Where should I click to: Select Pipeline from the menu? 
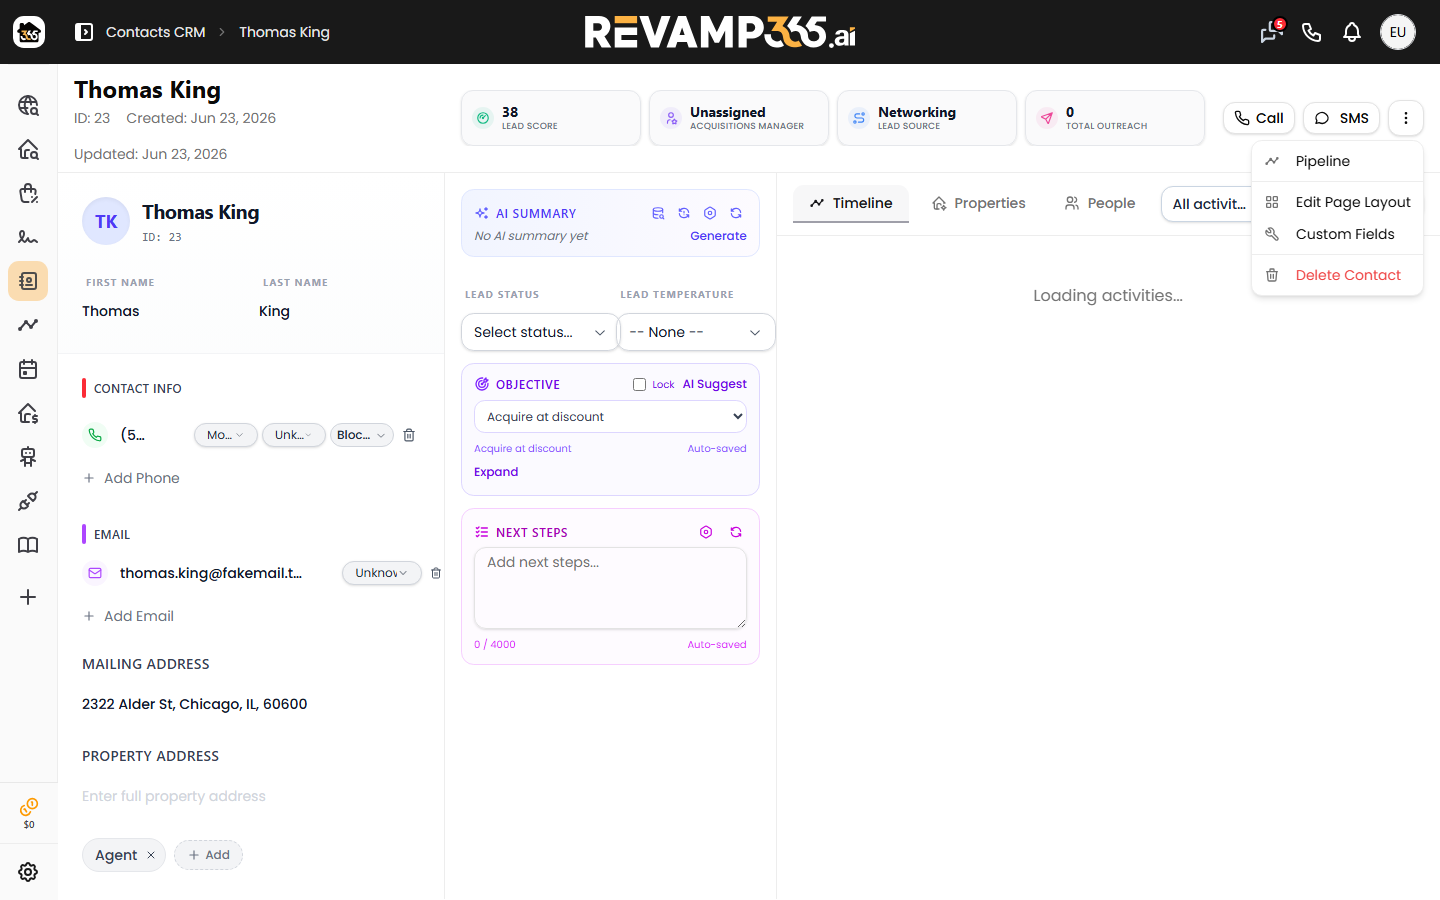tap(1337, 161)
